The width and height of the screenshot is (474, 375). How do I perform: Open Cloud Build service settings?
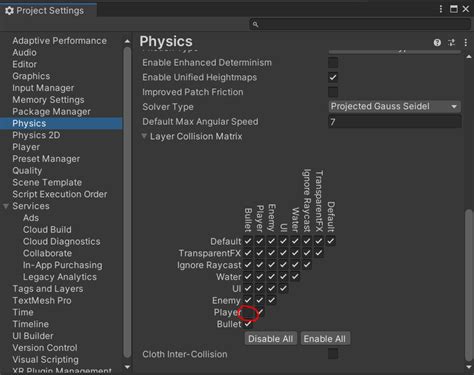click(x=47, y=230)
